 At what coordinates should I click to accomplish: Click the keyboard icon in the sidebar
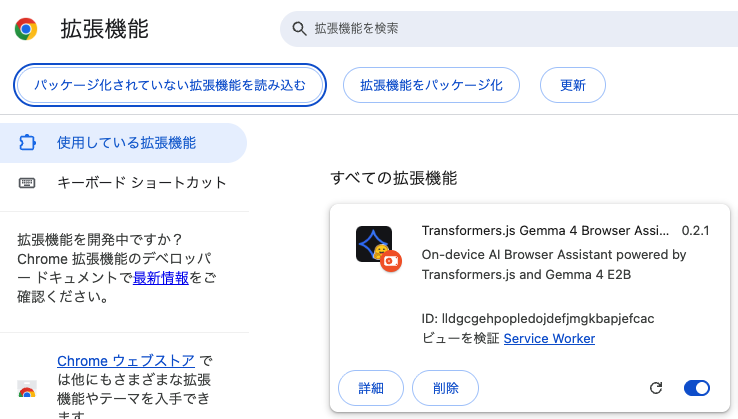[x=27, y=183]
